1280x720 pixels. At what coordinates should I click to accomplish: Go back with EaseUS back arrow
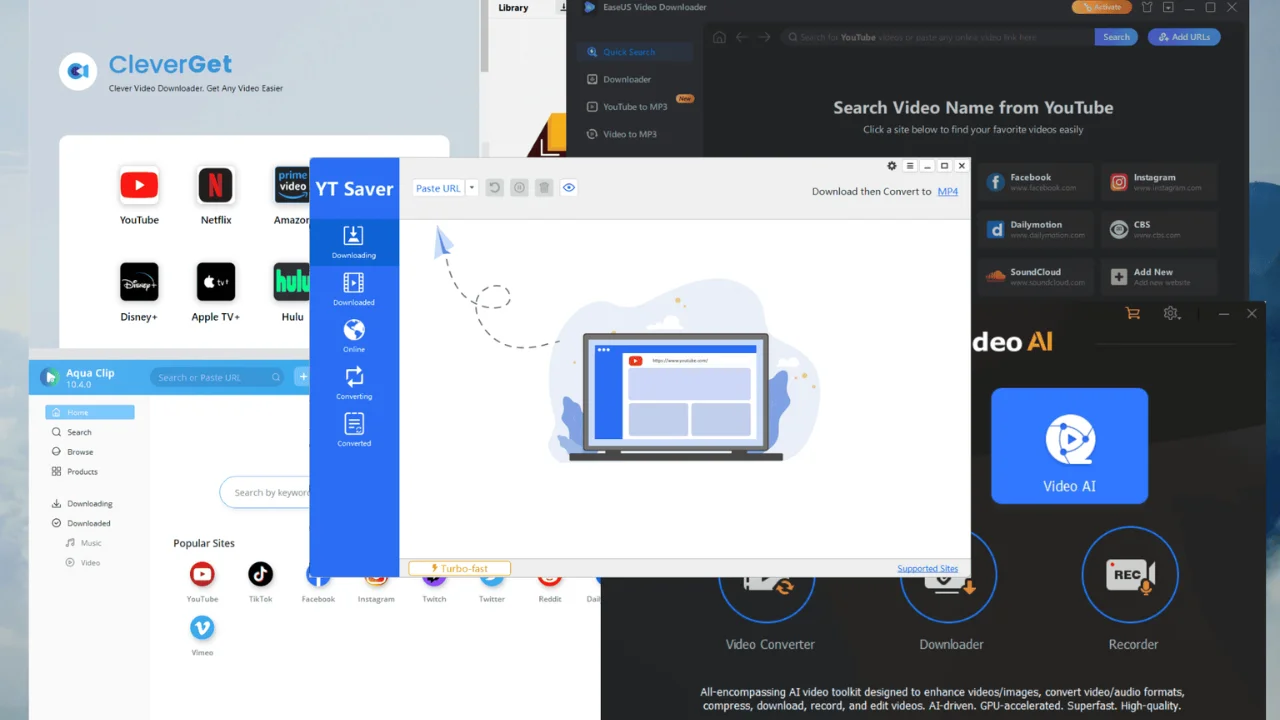coord(742,37)
